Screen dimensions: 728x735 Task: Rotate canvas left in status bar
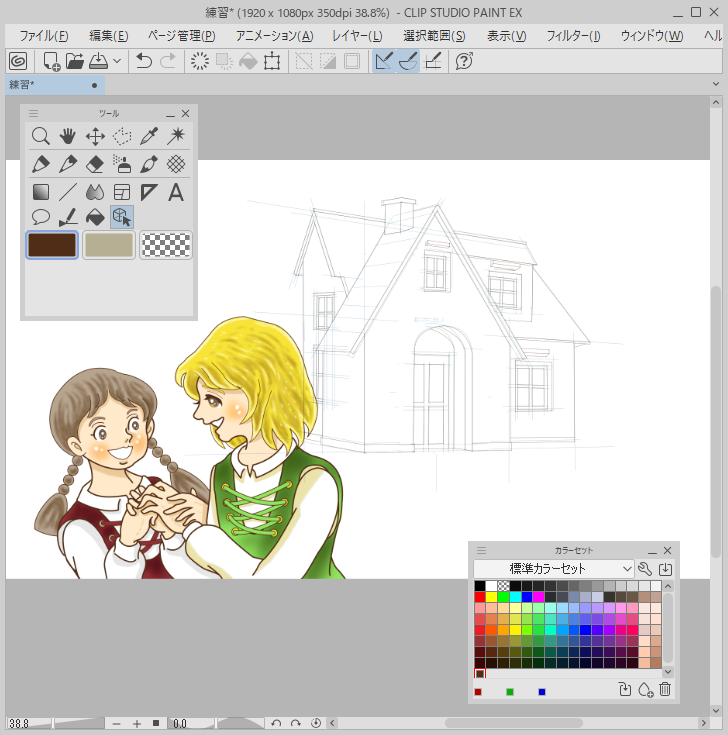click(276, 723)
